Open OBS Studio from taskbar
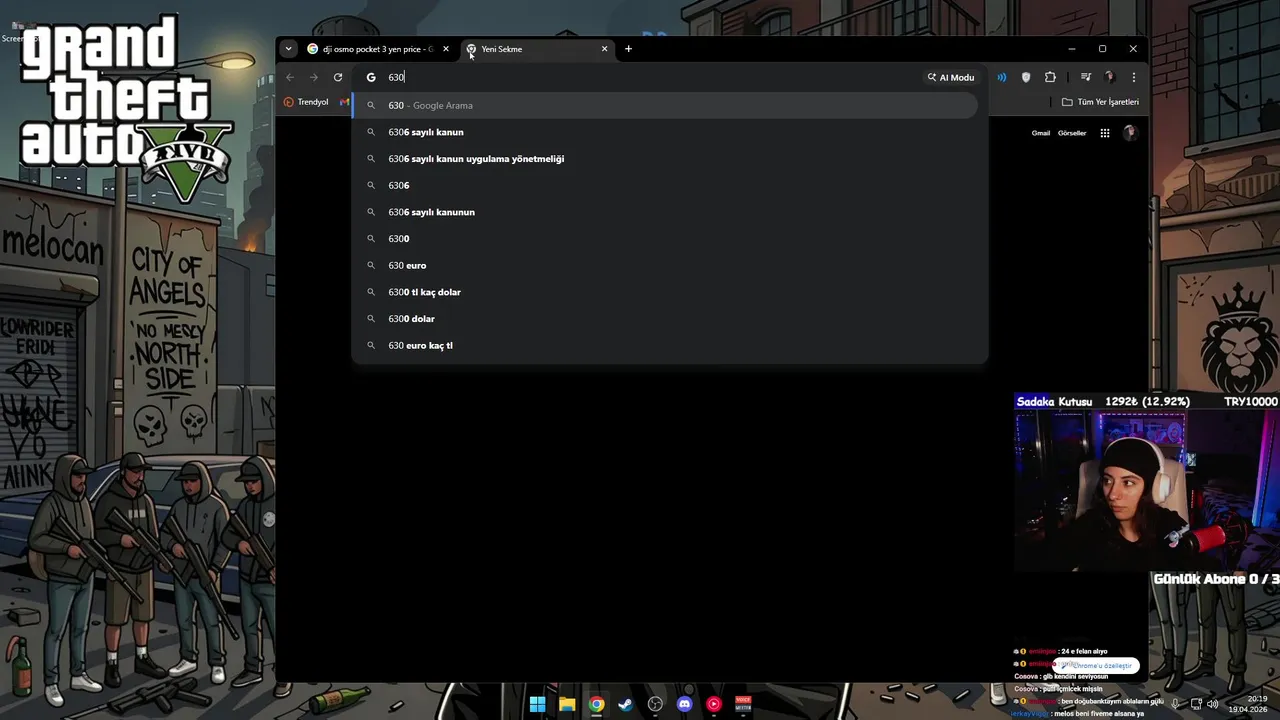 pos(655,704)
